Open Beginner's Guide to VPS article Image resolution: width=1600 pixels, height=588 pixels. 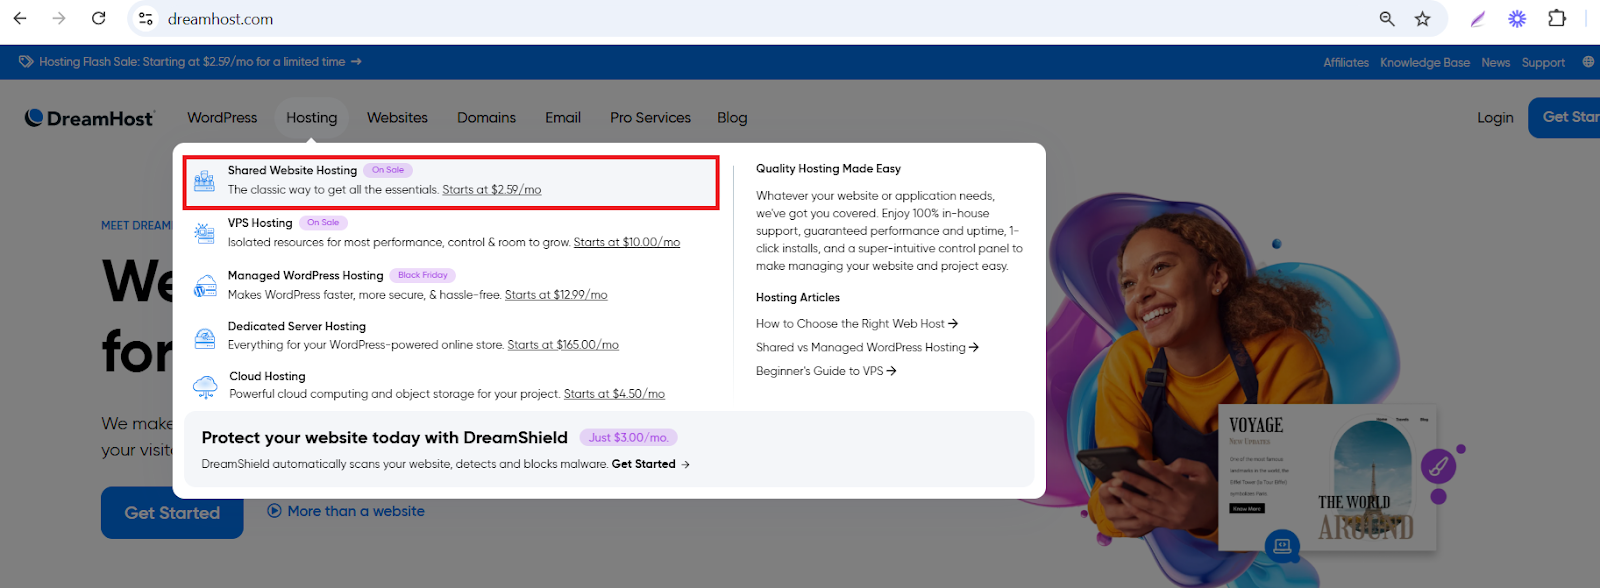pos(826,371)
